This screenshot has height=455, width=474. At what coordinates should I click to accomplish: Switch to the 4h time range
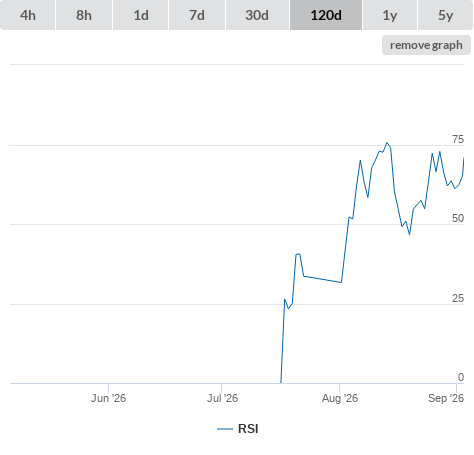(x=28, y=15)
